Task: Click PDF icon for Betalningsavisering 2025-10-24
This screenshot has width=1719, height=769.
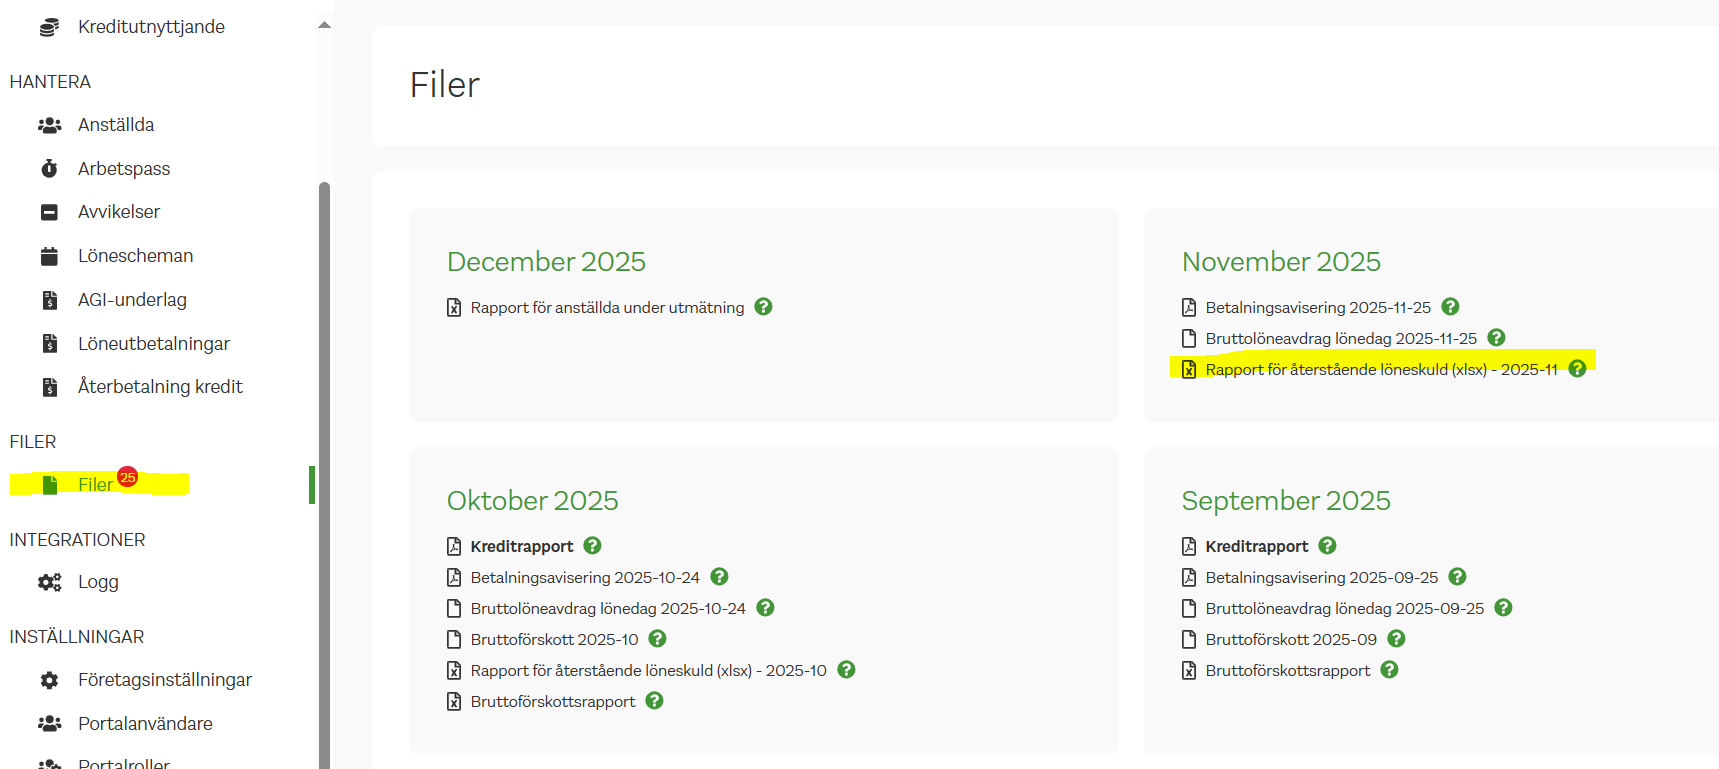Action: [x=454, y=577]
